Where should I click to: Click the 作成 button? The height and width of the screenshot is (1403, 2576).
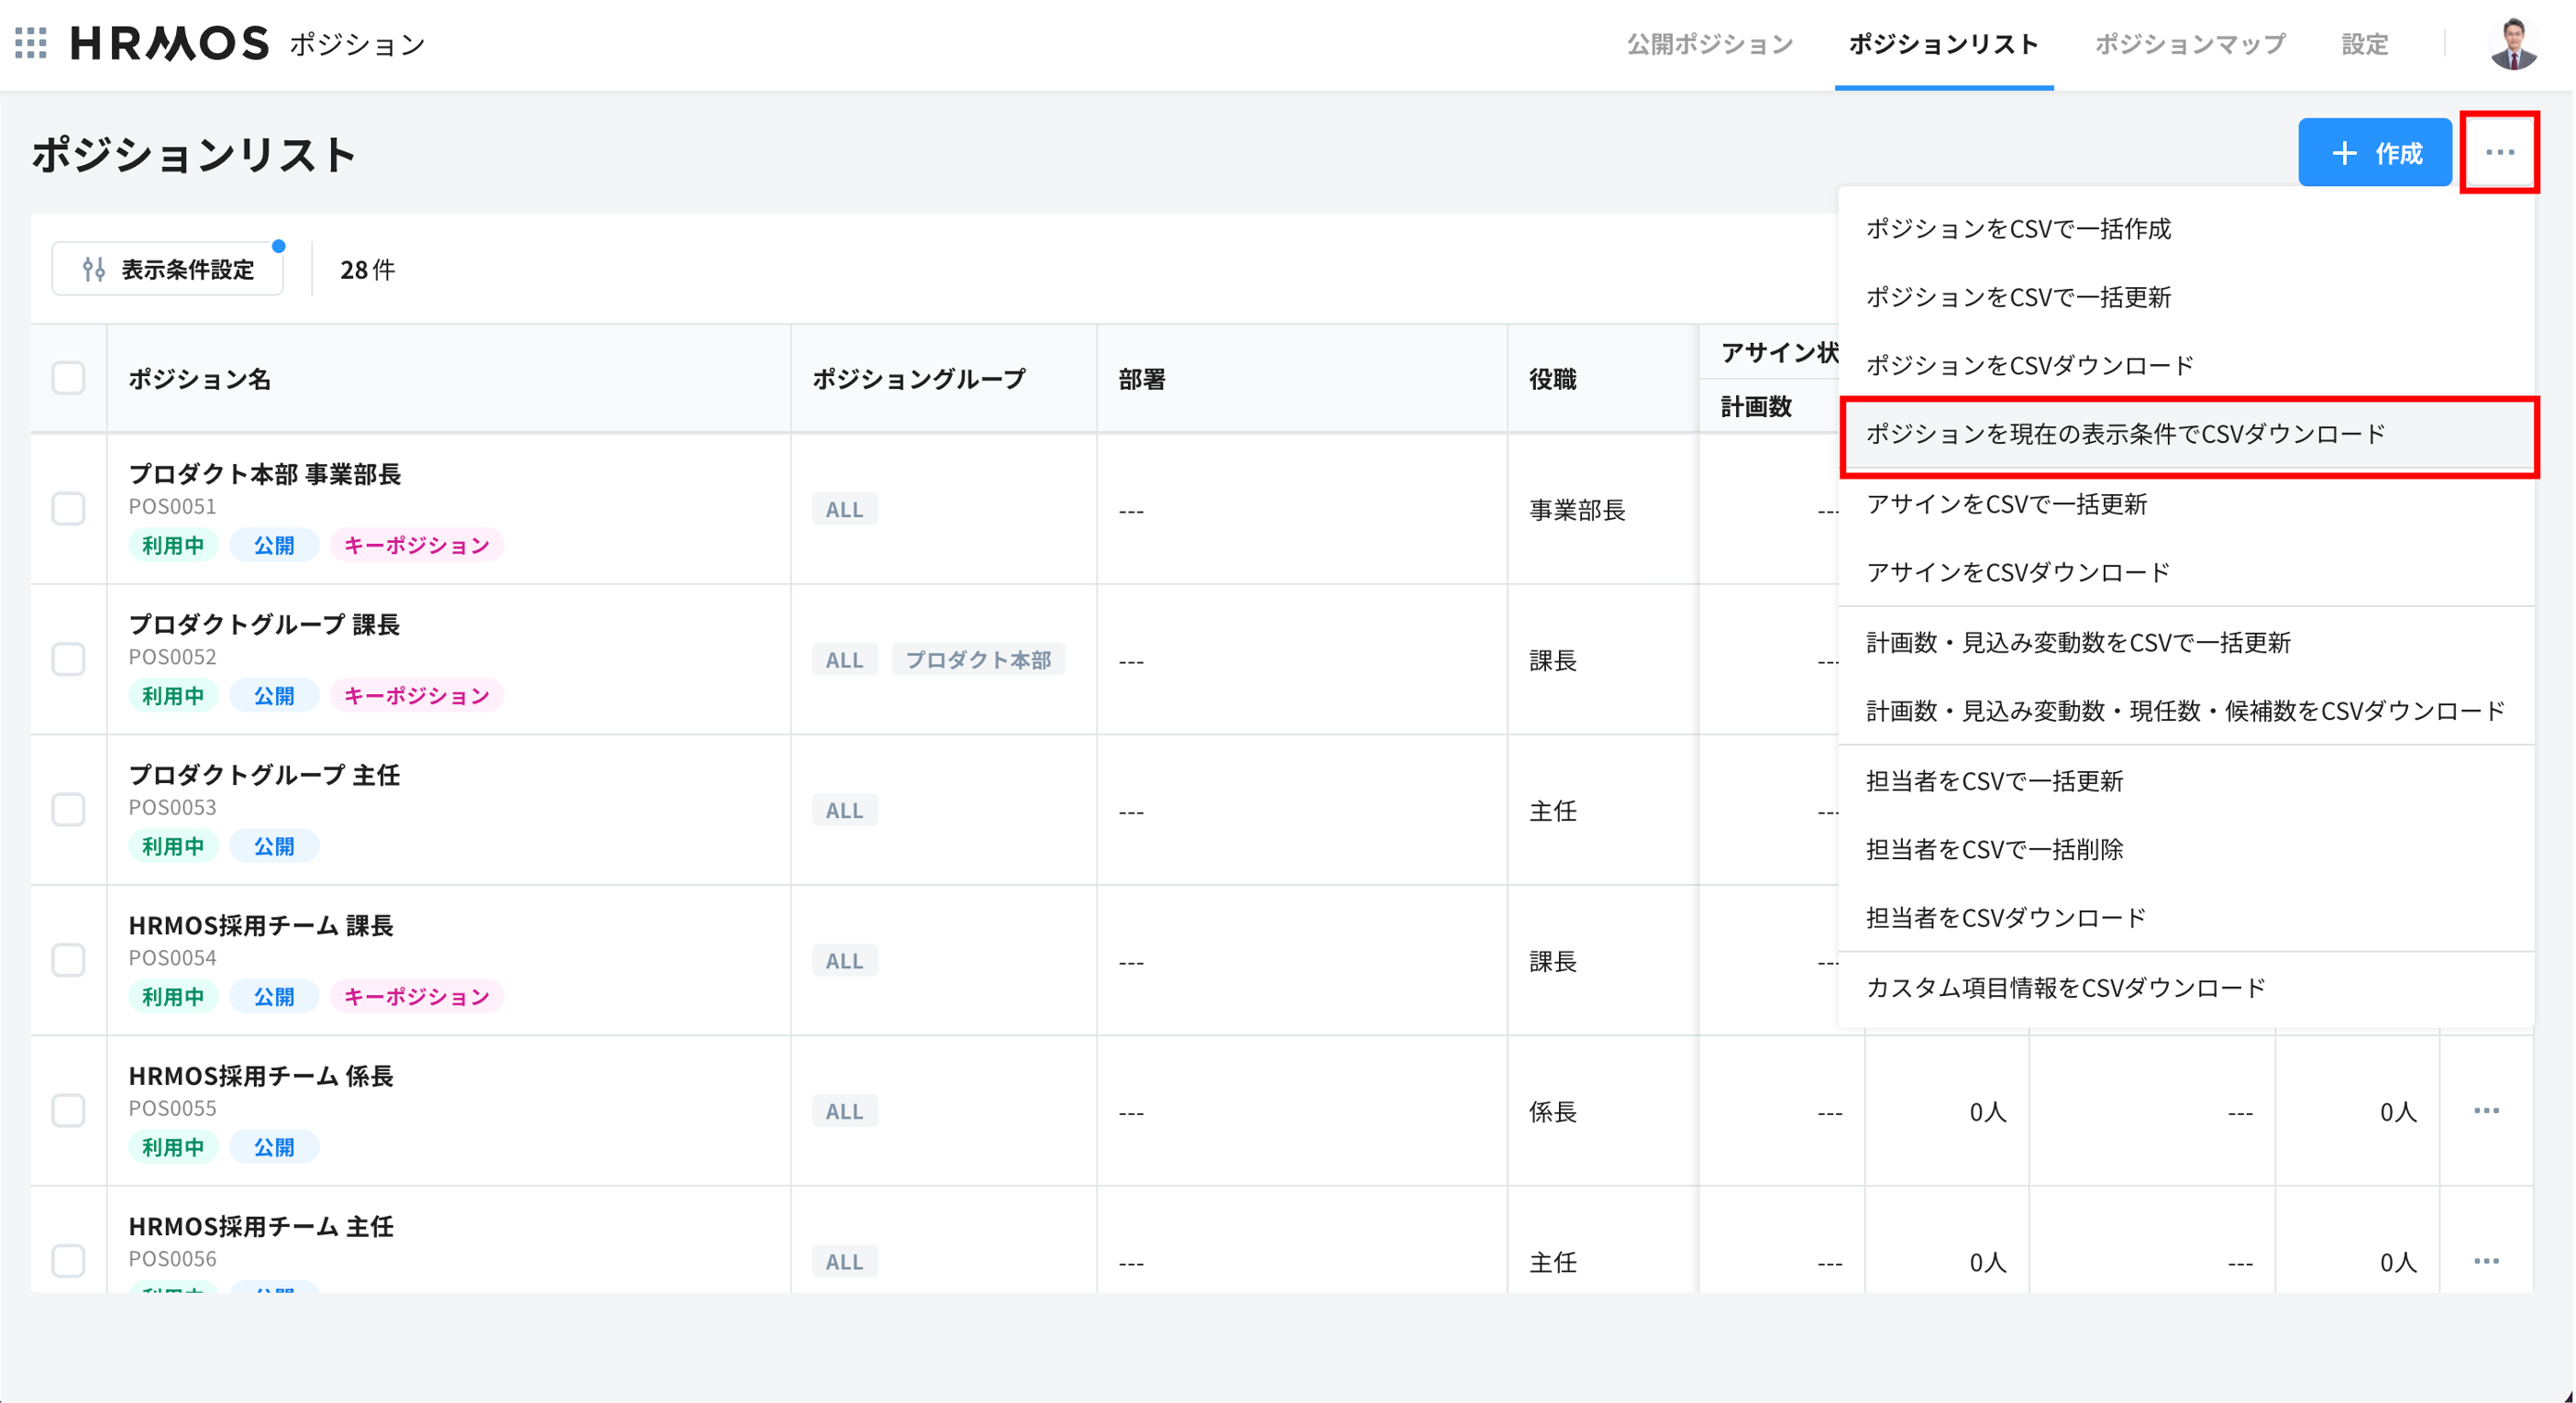pos(2375,154)
